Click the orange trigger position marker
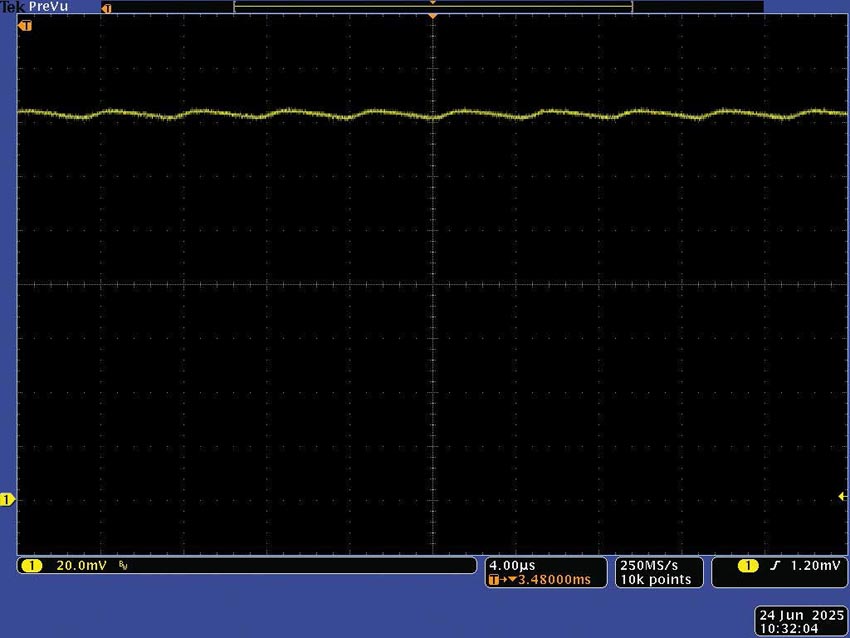The height and width of the screenshot is (638, 850). [x=433, y=14]
